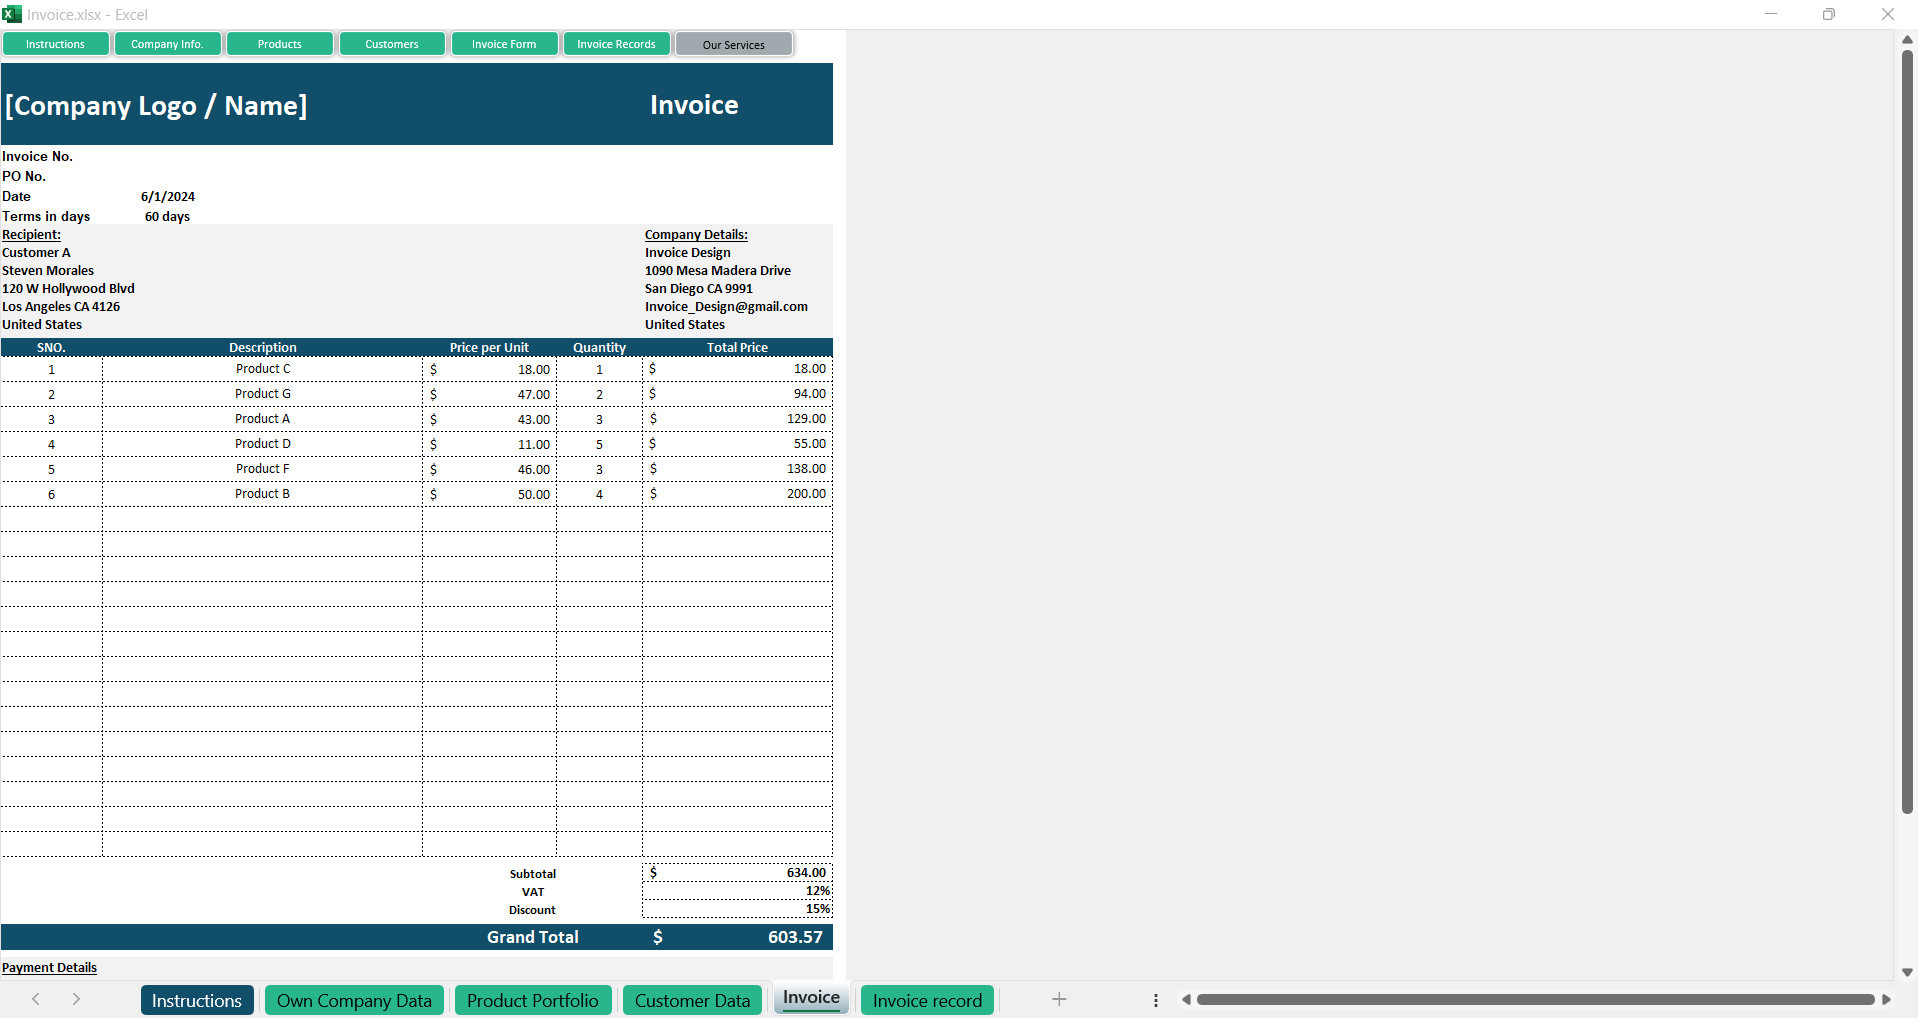Image resolution: width=1918 pixels, height=1018 pixels.
Task: Go to Products via top navigation button
Action: click(279, 44)
